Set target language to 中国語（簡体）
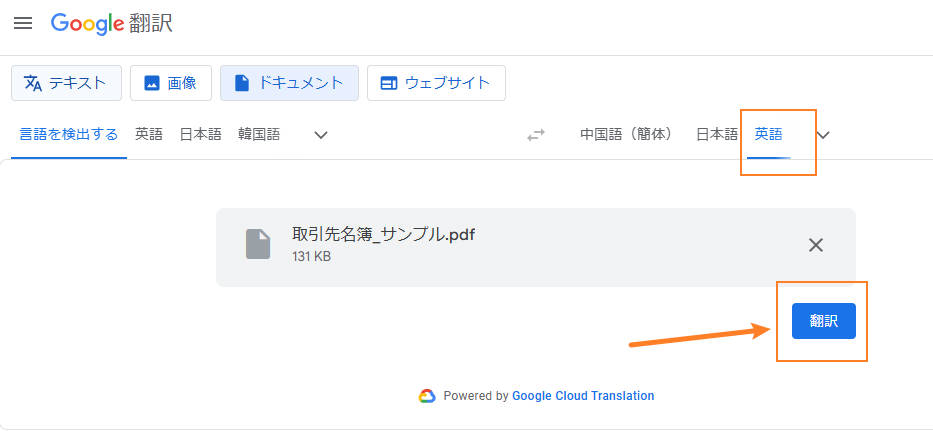Screen dimensions: 933x442 tap(627, 134)
